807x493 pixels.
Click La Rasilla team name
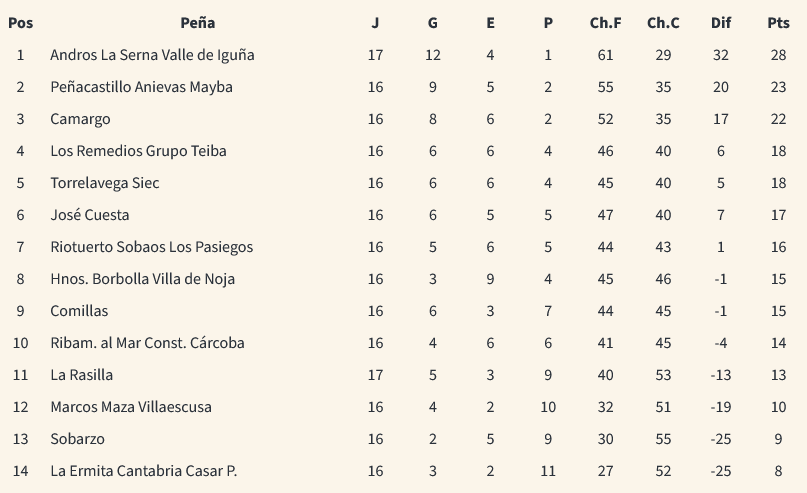click(x=81, y=375)
